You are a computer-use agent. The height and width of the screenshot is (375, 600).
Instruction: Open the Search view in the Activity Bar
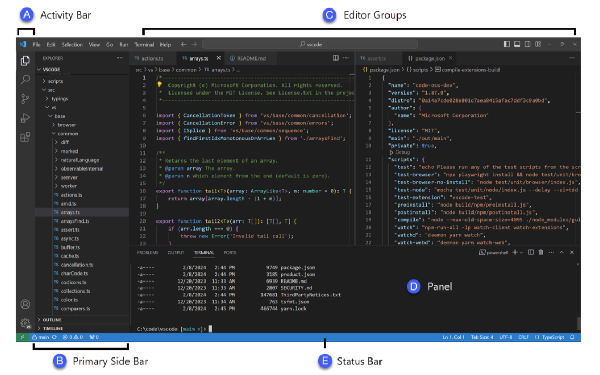click(25, 80)
